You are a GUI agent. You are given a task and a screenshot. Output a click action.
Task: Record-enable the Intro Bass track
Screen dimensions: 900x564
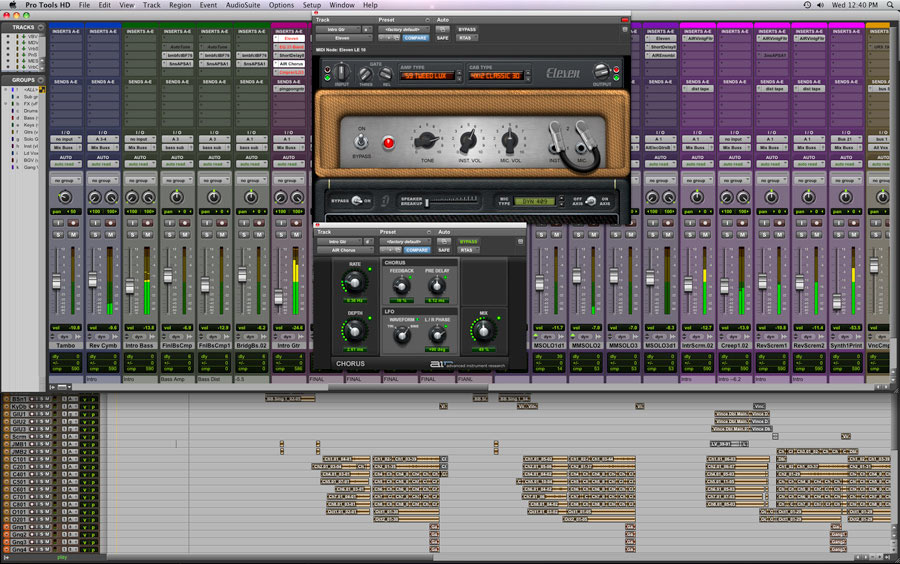tap(147, 223)
